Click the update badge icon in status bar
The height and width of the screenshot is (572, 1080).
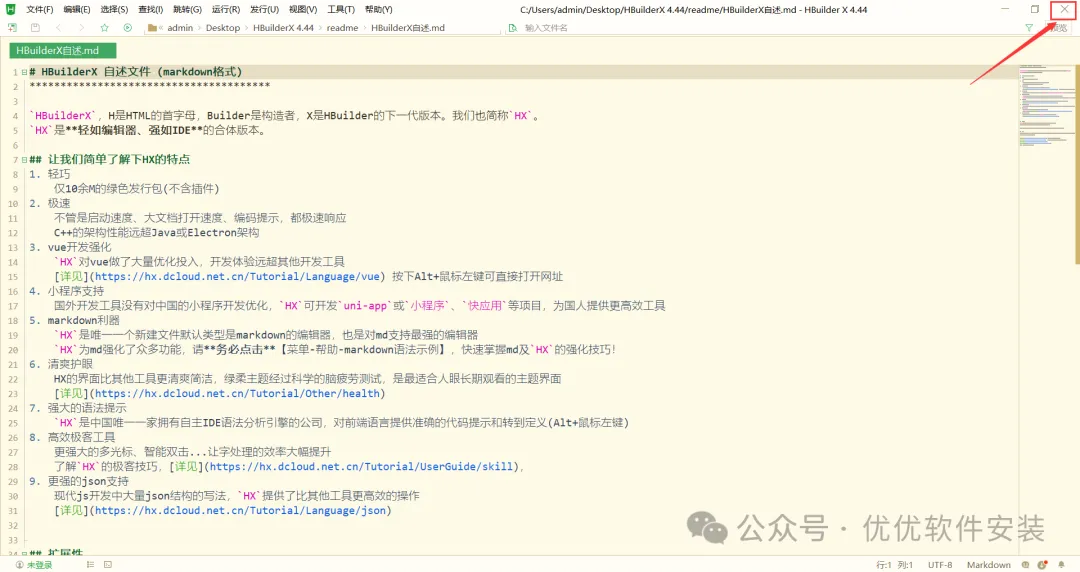click(1043, 564)
